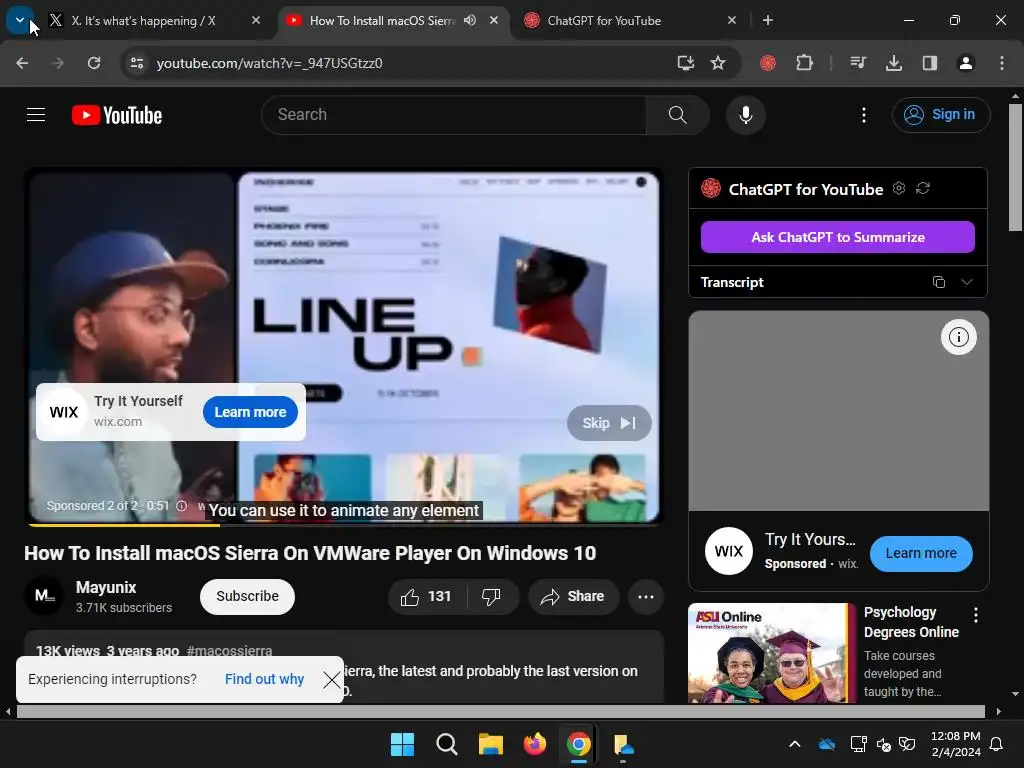Go forward to the next page
Viewport: 1024px width, 768px height.
click(x=57, y=63)
